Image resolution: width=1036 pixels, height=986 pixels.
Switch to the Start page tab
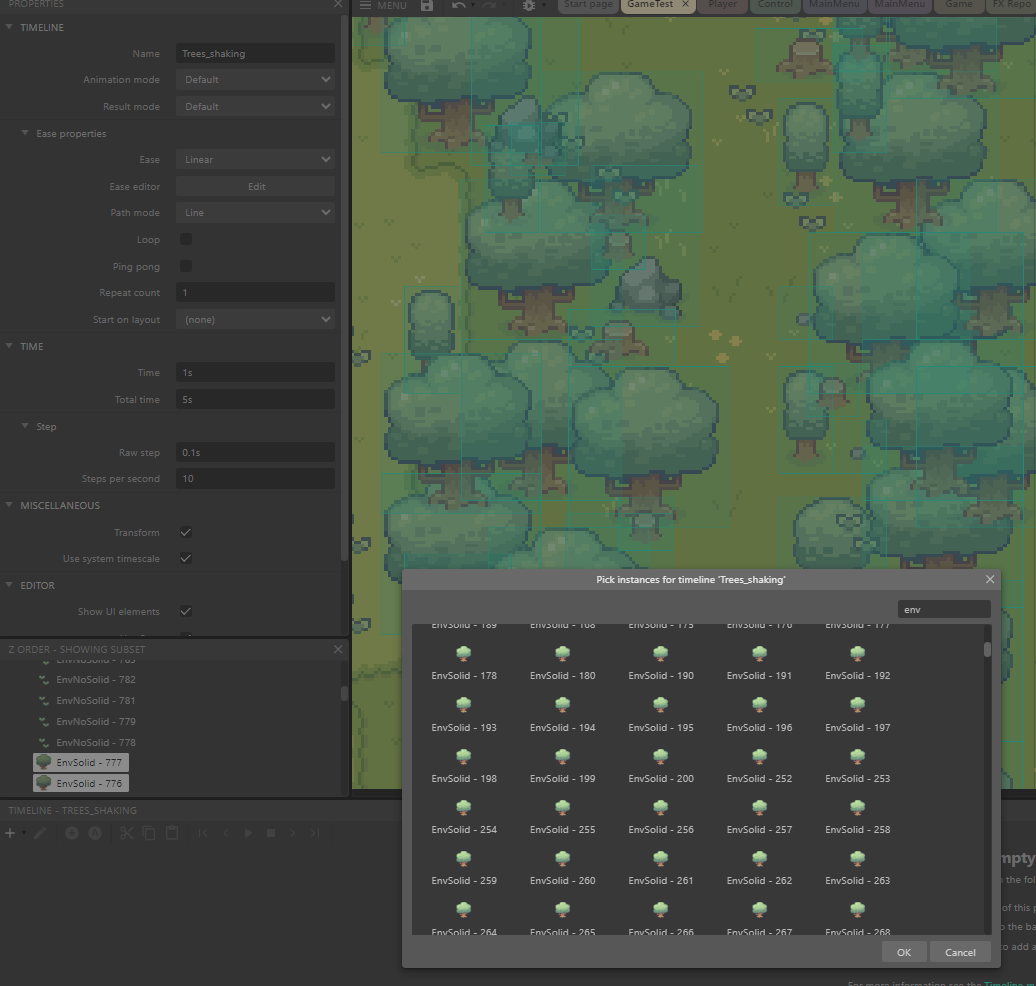588,5
